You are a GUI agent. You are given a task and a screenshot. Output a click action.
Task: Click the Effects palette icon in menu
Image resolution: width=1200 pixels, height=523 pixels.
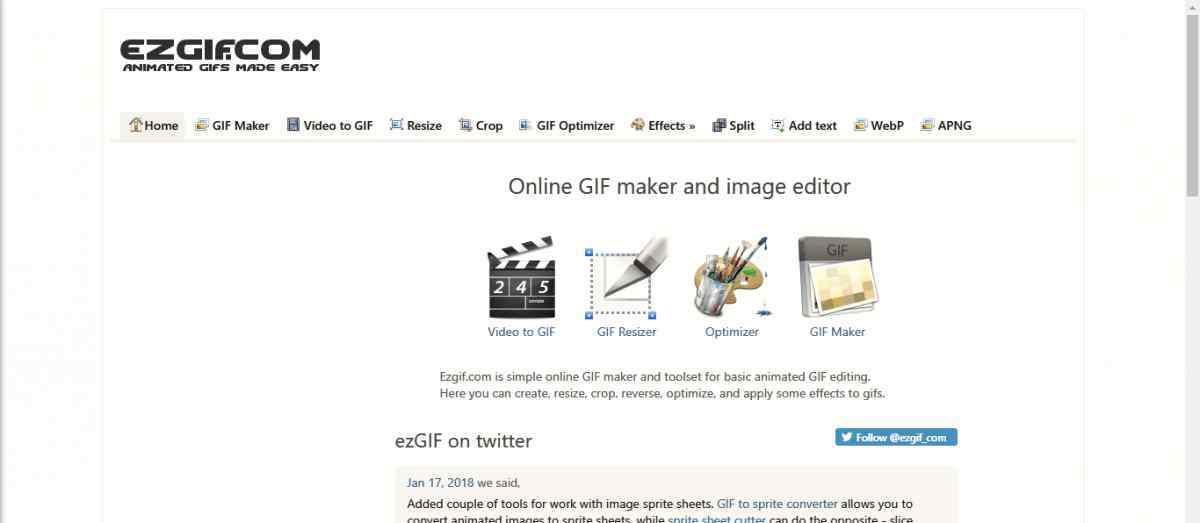pos(638,125)
